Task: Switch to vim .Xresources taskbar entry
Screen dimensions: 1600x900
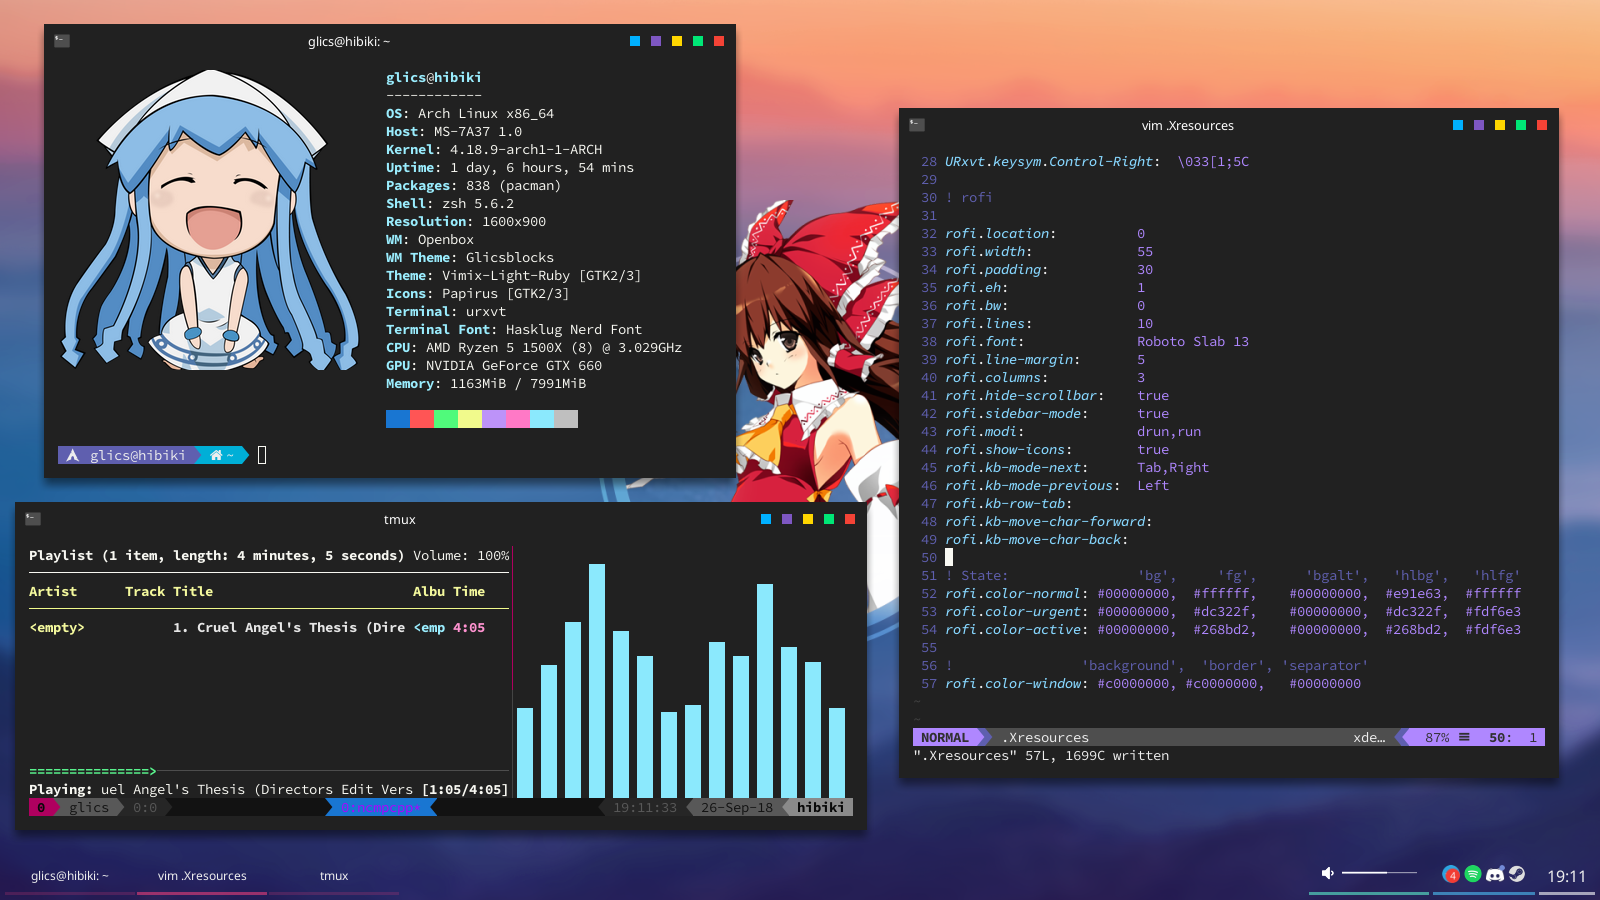Action: click(x=202, y=876)
